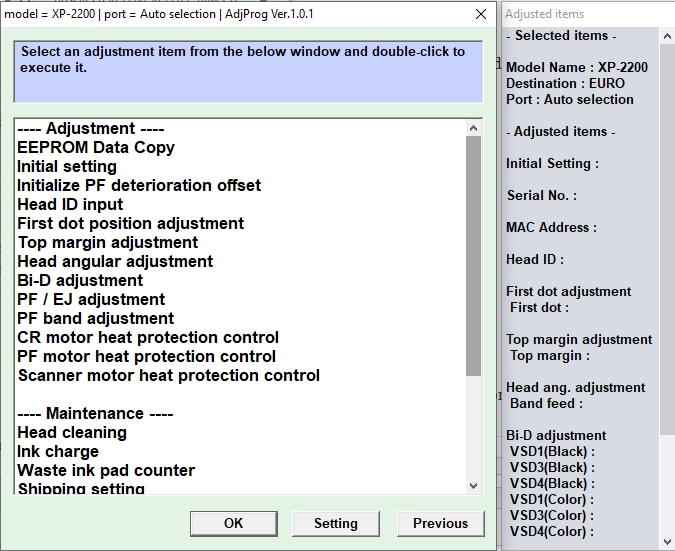This screenshot has width=675, height=551.
Task: Click VSD1(Color) : entry
Action: click(552, 499)
